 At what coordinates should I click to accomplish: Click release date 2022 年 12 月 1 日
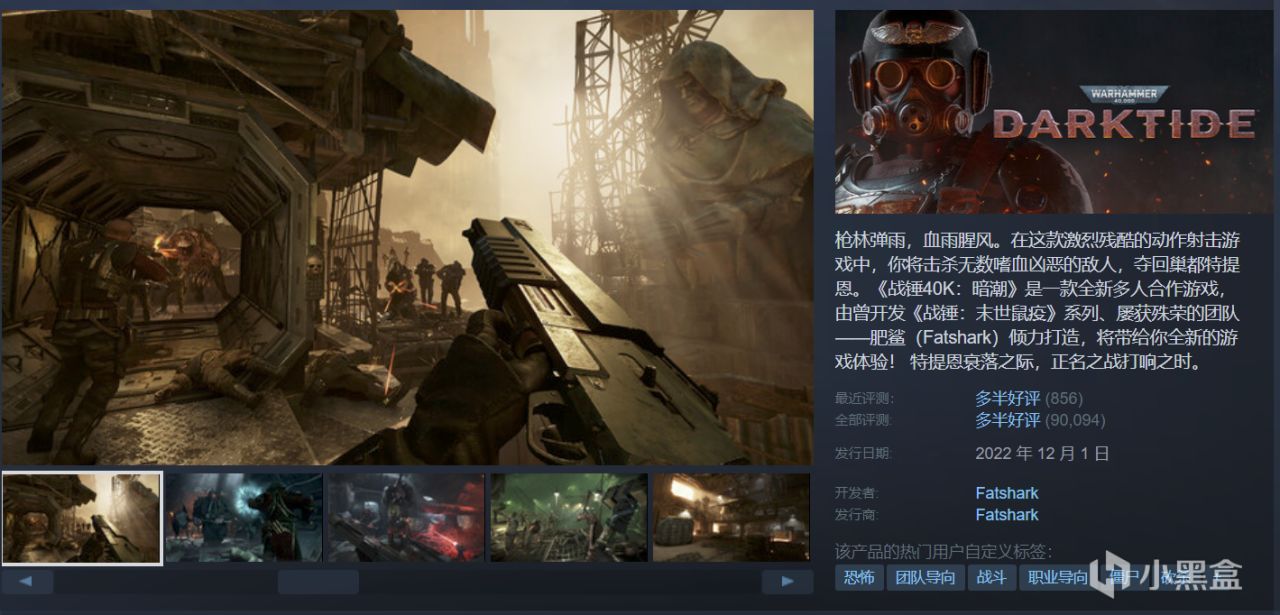(x=1042, y=453)
